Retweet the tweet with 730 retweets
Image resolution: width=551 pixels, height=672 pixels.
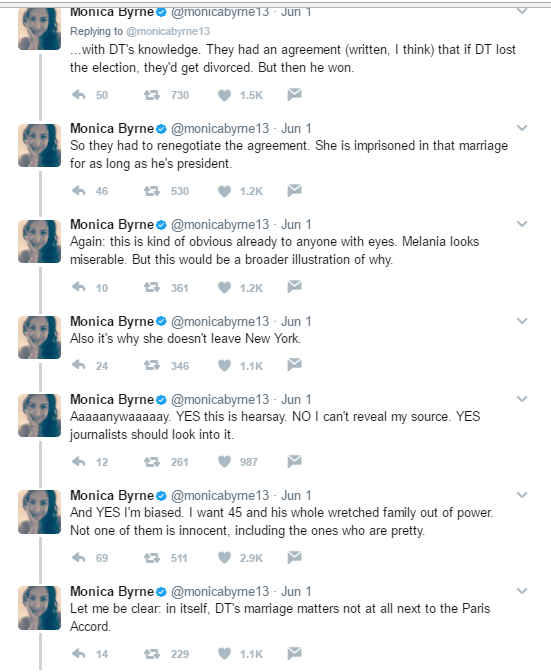click(x=152, y=95)
